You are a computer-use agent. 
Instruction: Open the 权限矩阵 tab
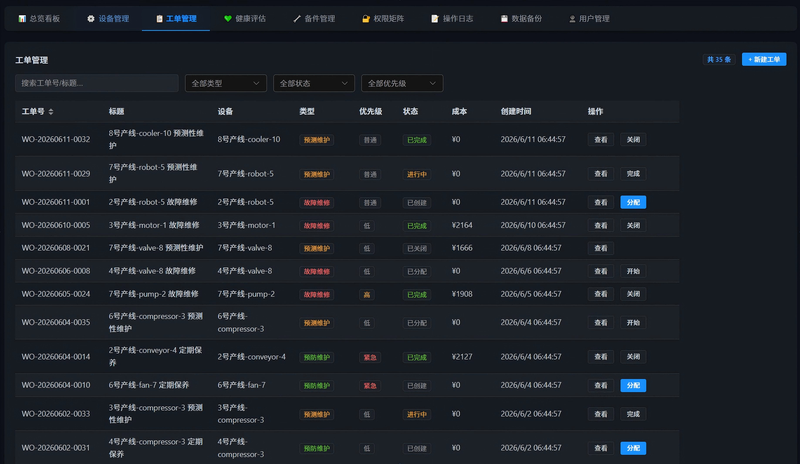[x=383, y=19]
